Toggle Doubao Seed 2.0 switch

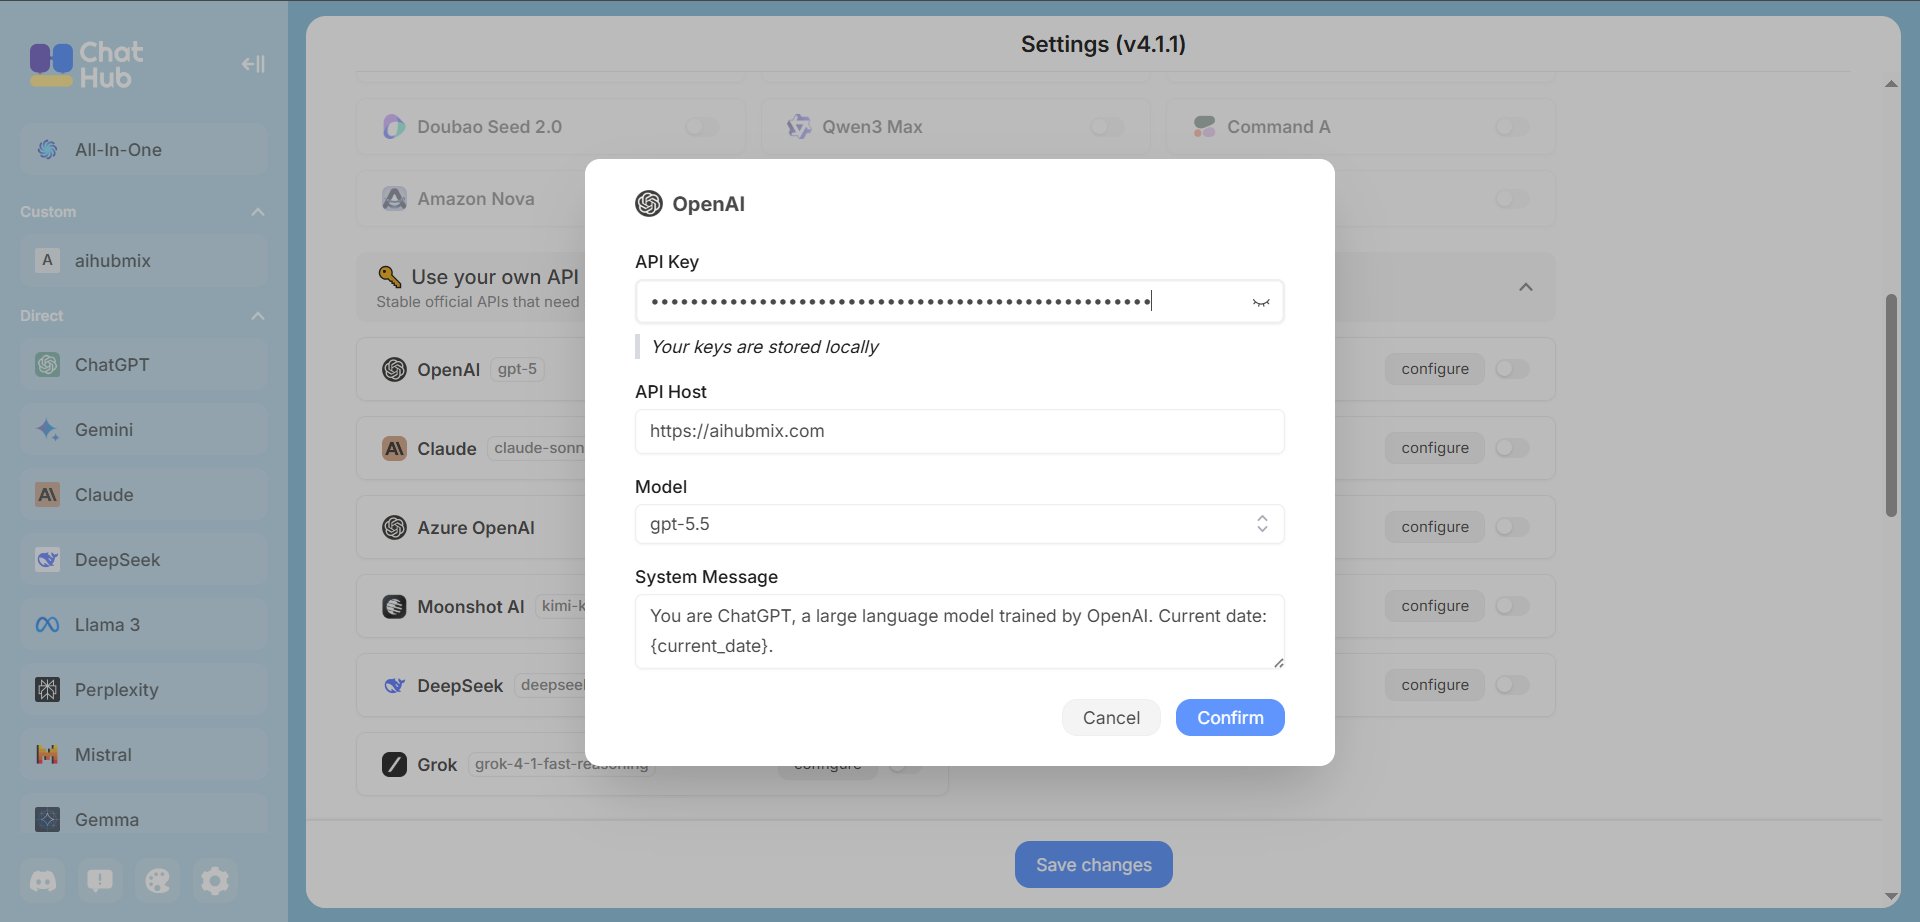coord(702,127)
